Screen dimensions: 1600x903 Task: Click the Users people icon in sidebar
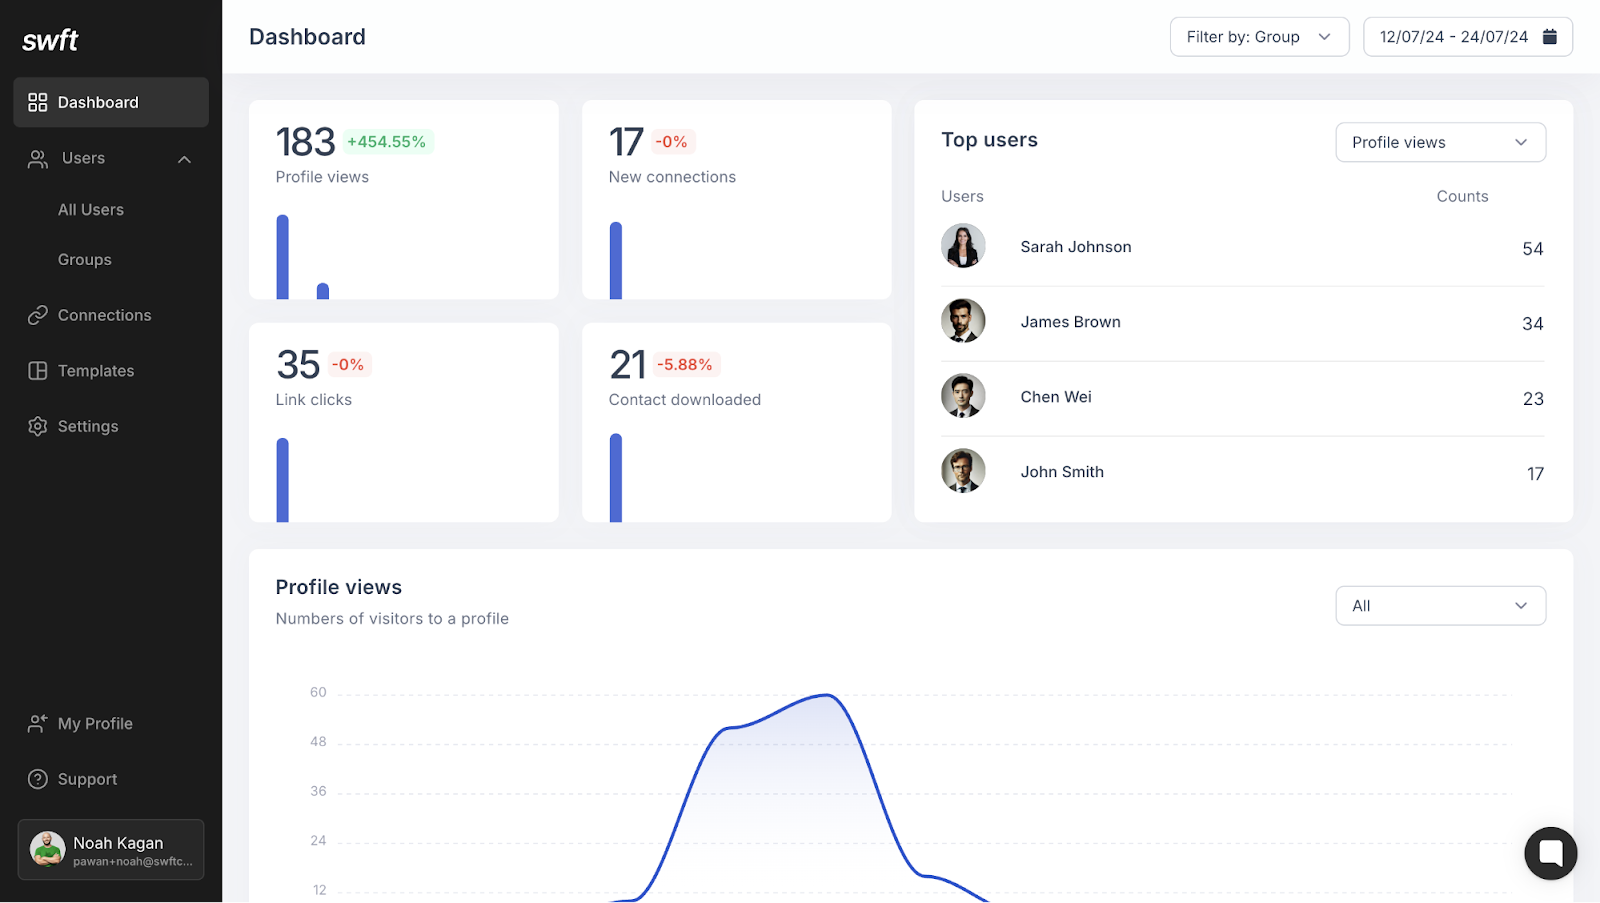[38, 158]
